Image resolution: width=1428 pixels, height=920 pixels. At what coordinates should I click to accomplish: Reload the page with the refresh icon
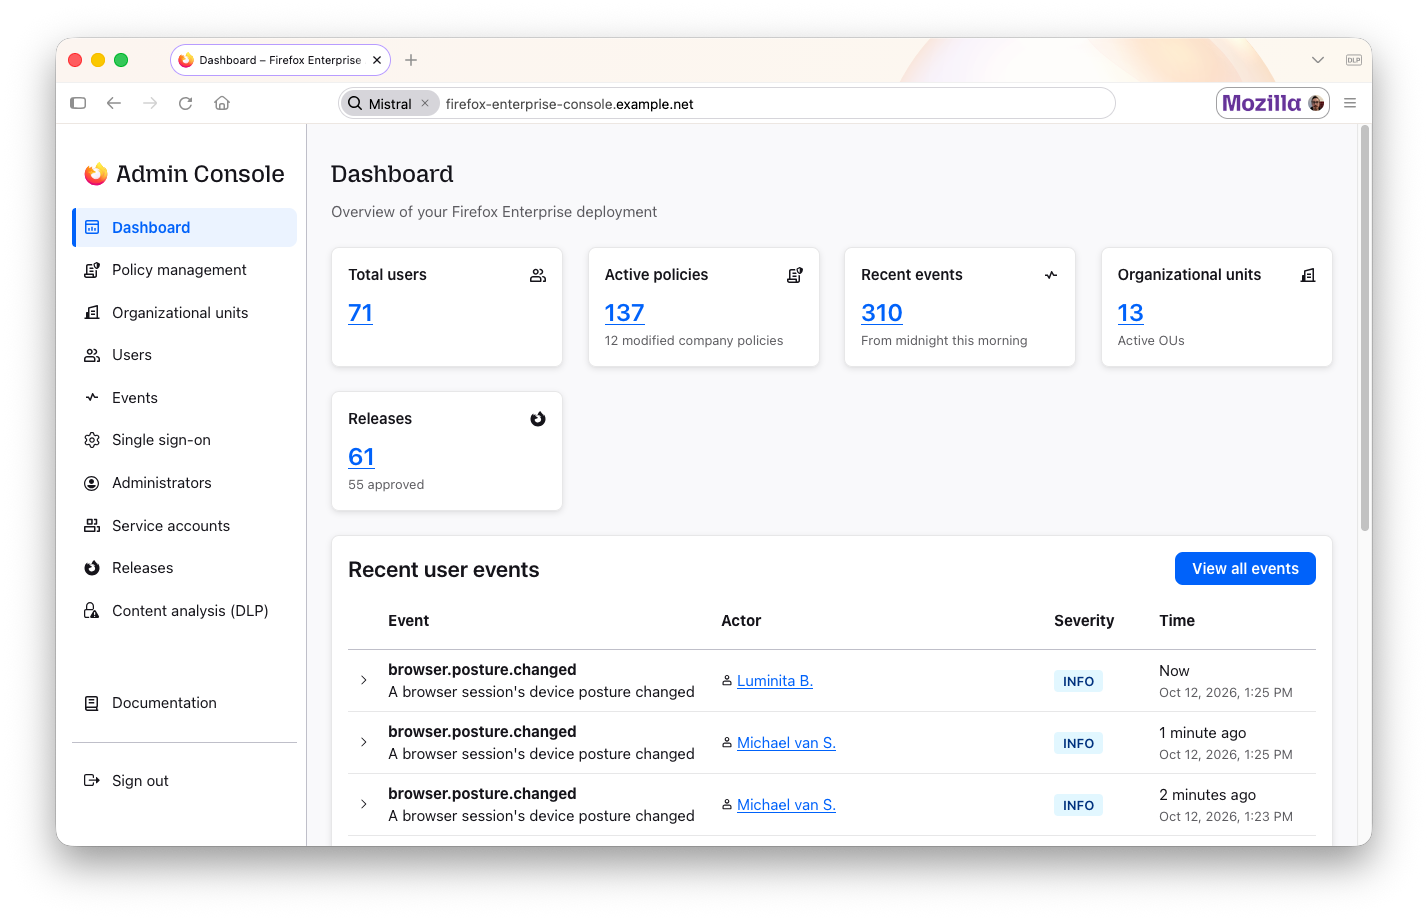click(185, 103)
